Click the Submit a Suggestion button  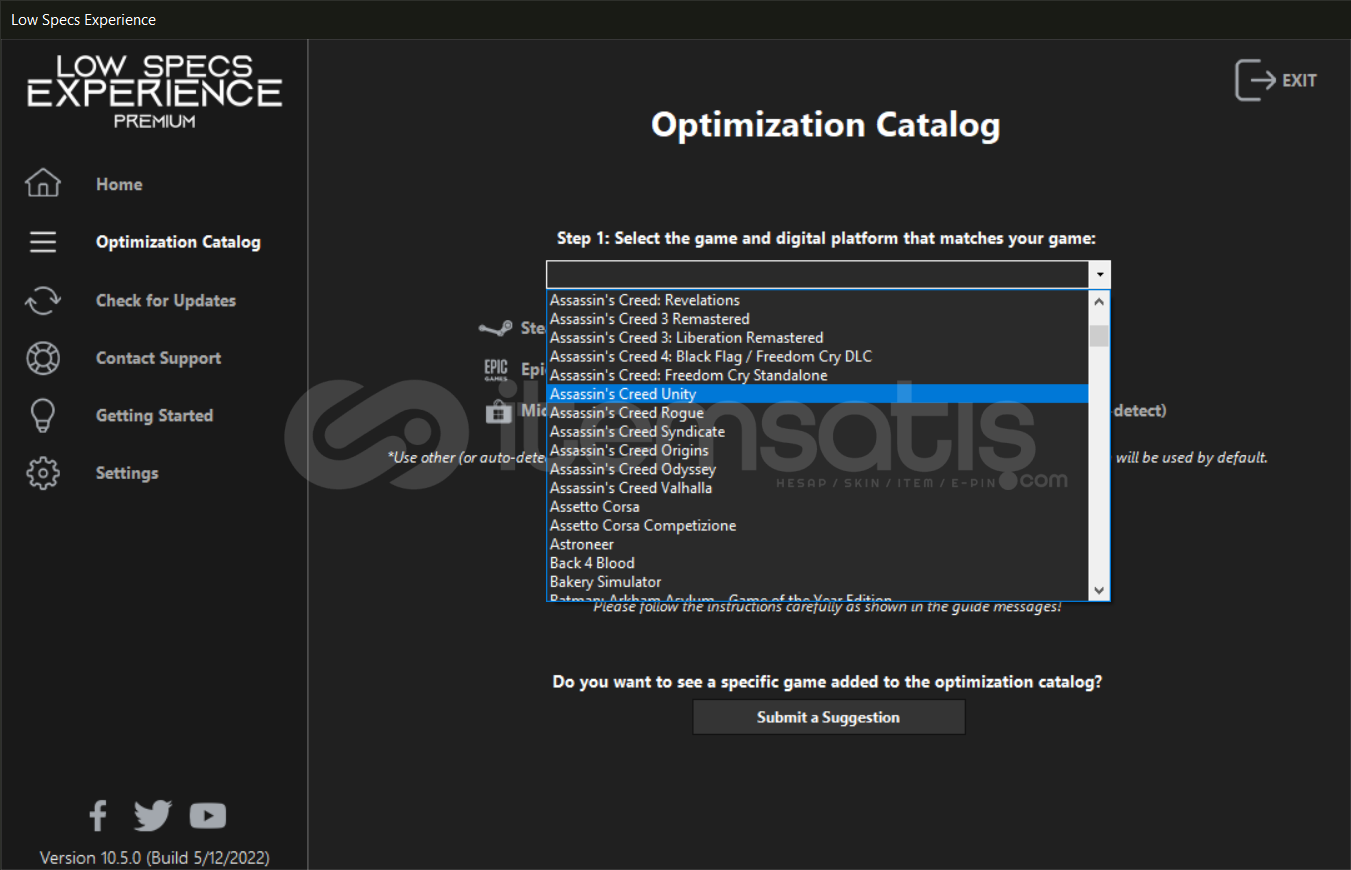point(829,717)
